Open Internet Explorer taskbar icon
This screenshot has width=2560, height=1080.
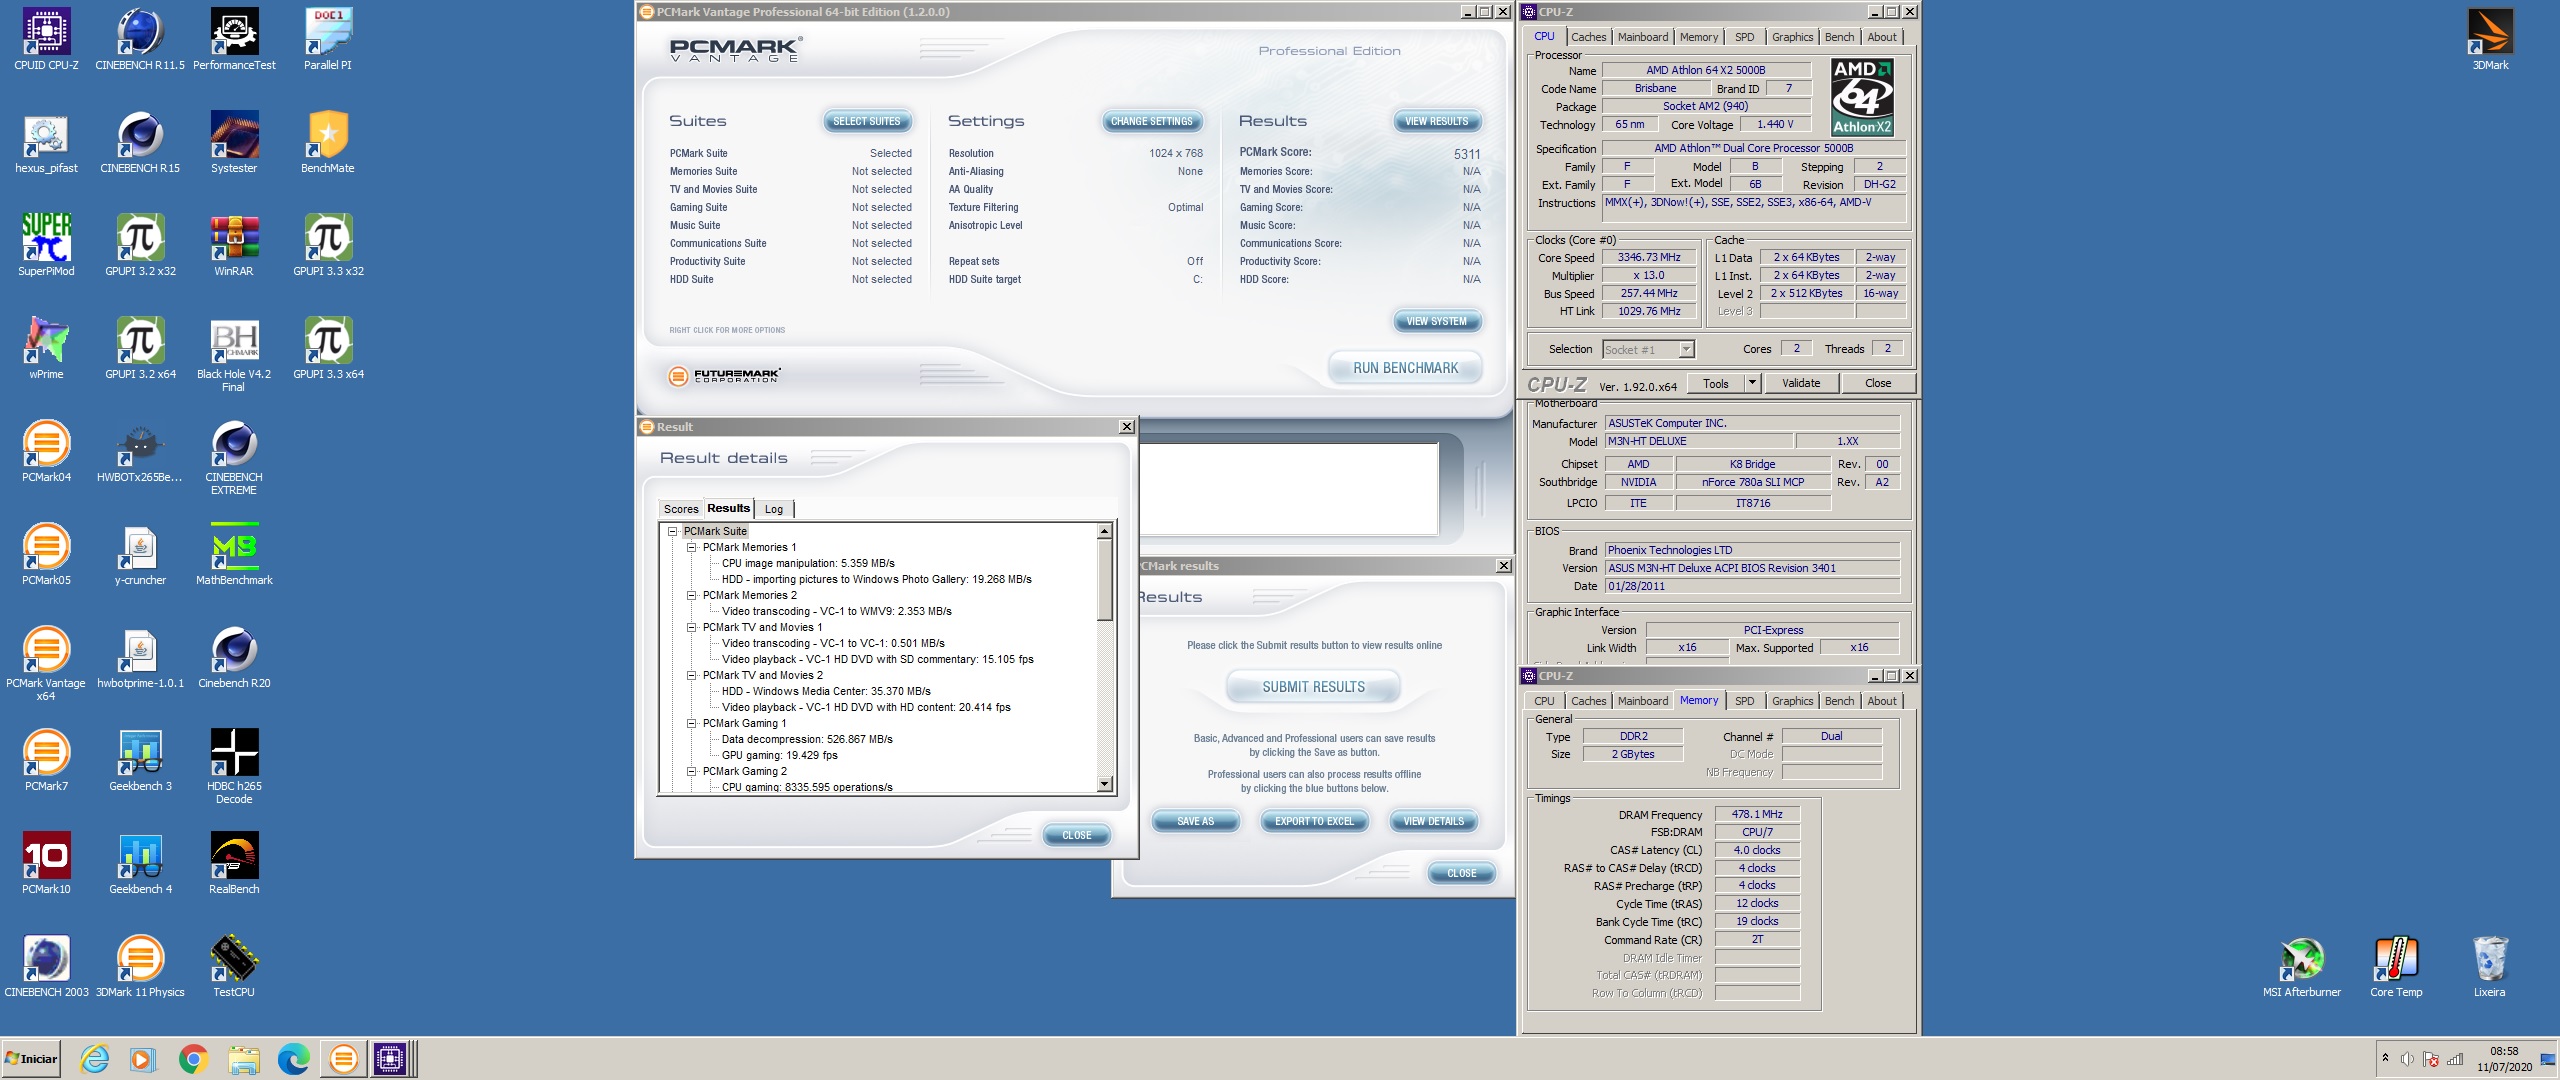94,1059
